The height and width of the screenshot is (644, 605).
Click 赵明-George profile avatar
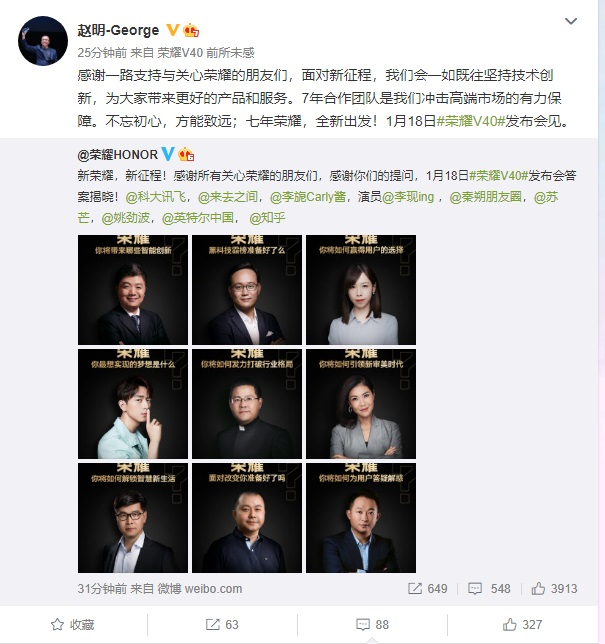pyautogui.click(x=43, y=41)
